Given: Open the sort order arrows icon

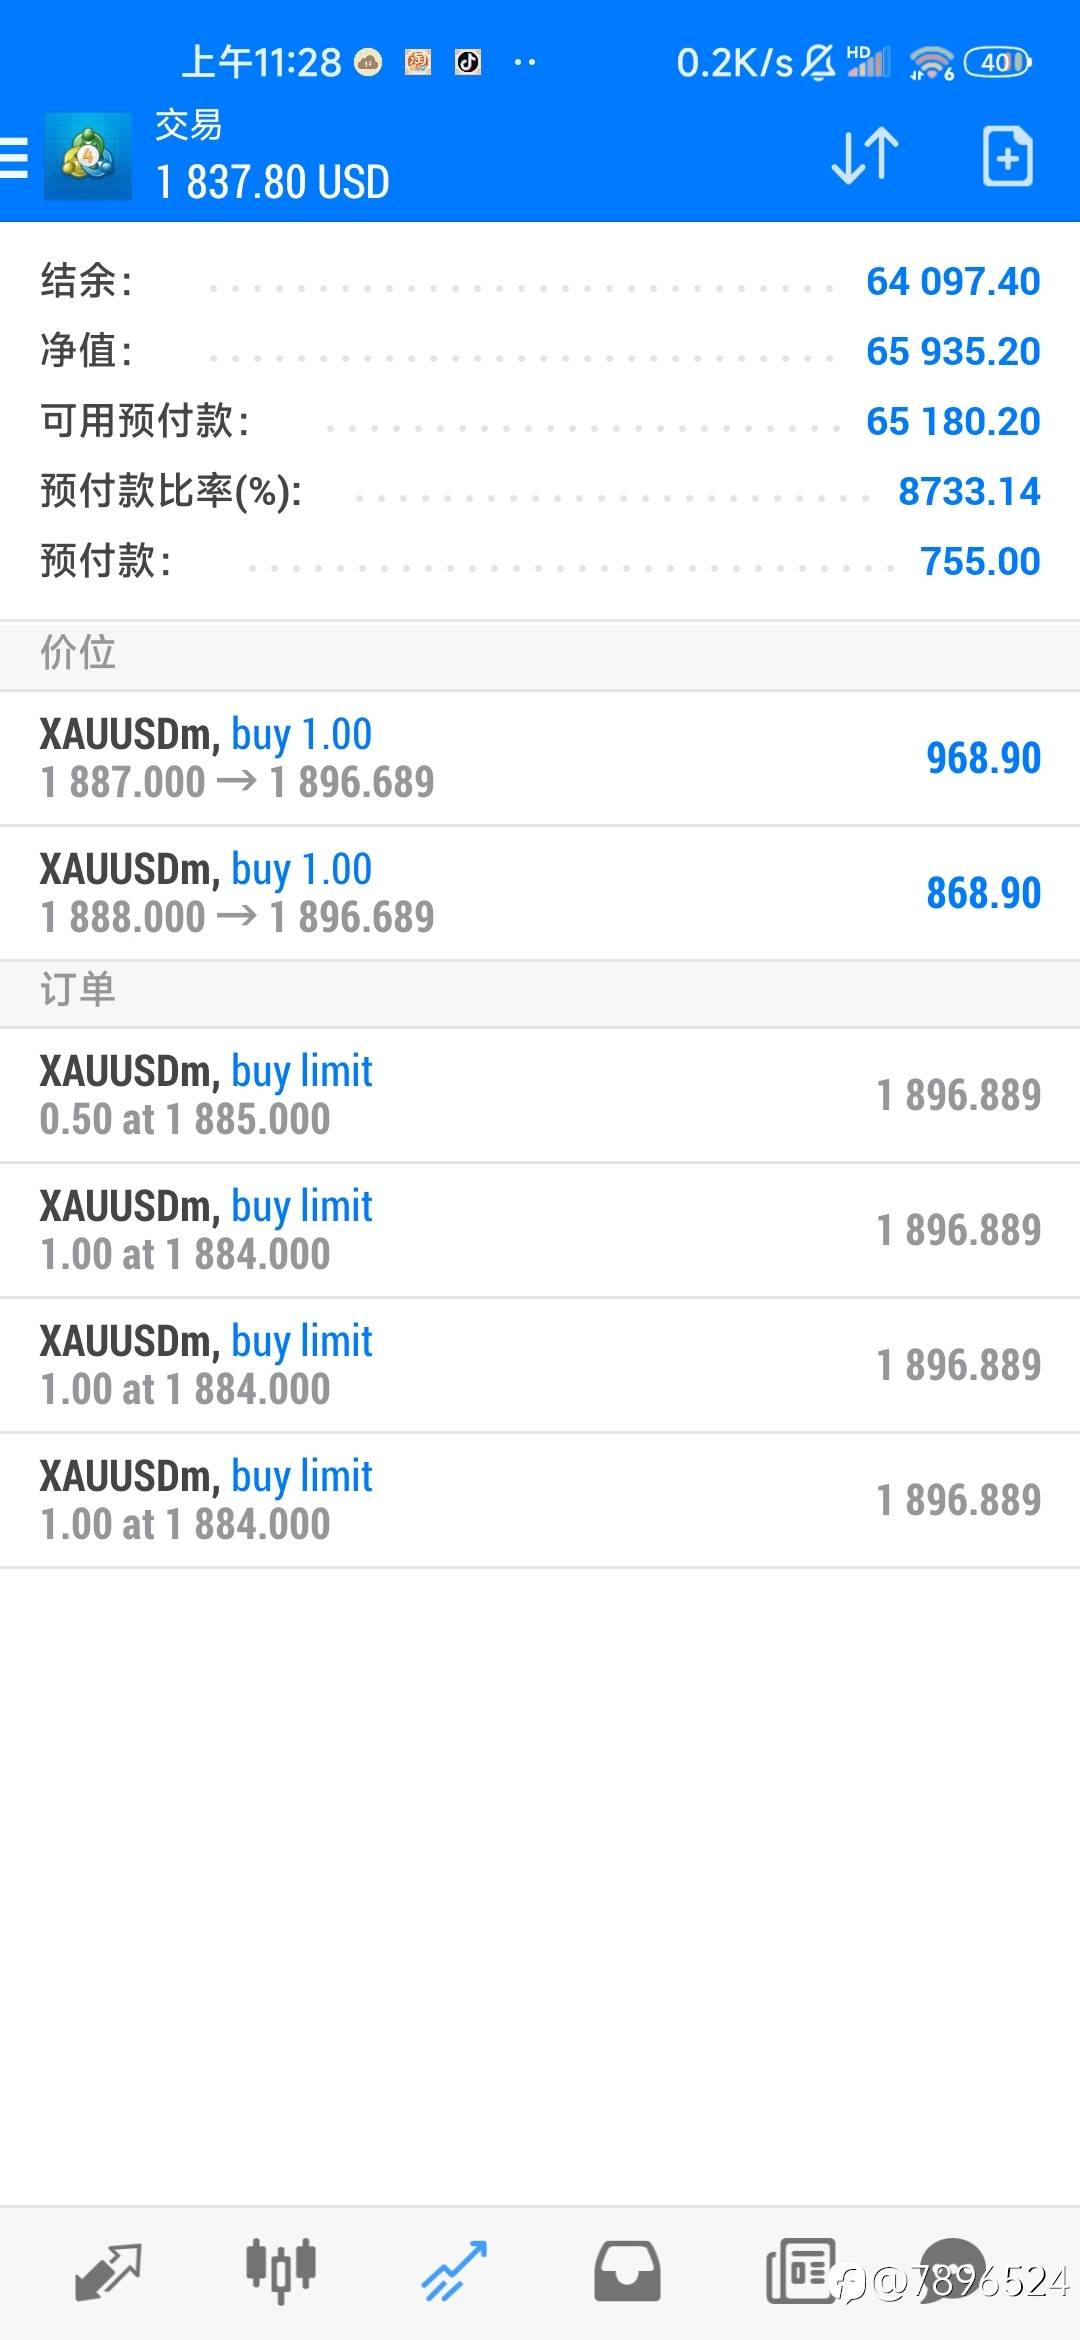Looking at the screenshot, I should (865, 156).
